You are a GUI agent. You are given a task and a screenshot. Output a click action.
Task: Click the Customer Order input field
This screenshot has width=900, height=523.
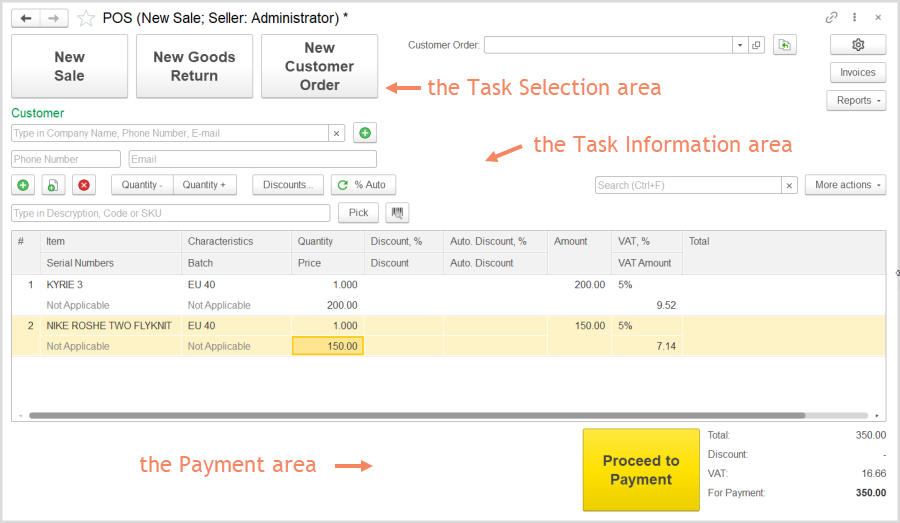pyautogui.click(x=608, y=45)
